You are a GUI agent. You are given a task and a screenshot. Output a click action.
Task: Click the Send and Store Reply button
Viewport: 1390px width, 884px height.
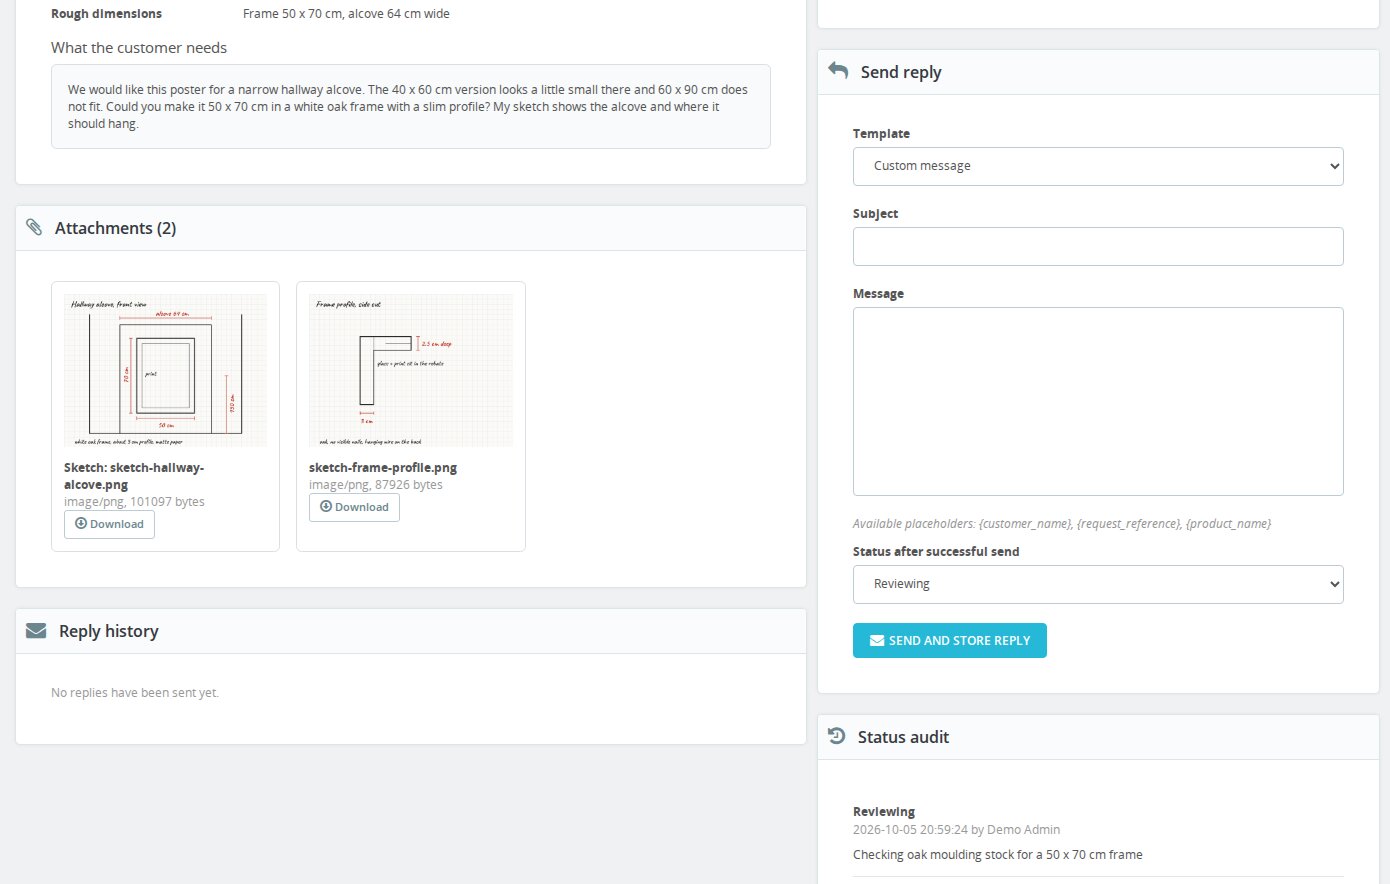(950, 641)
